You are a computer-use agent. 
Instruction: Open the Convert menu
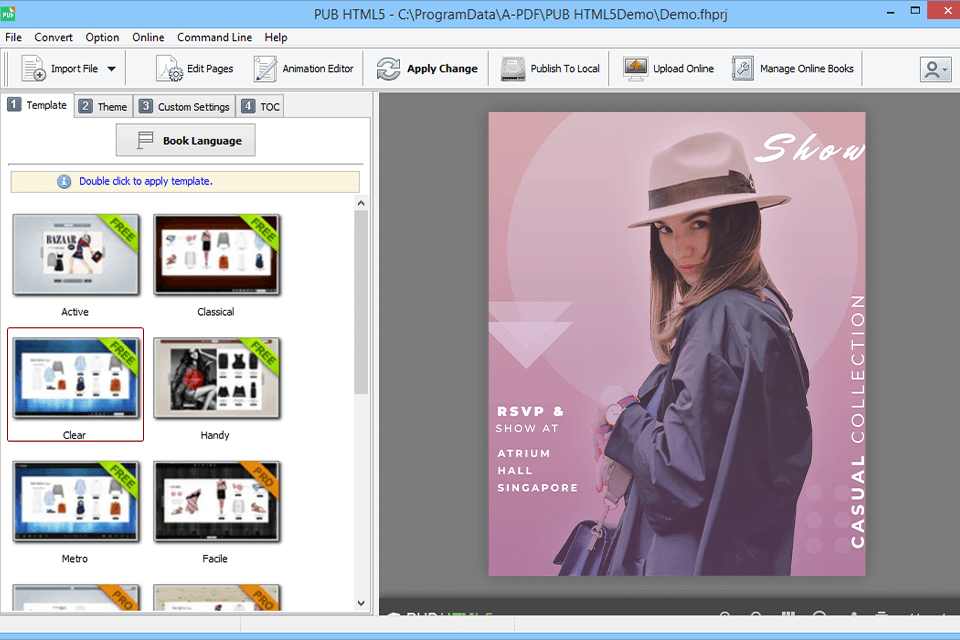coord(53,37)
